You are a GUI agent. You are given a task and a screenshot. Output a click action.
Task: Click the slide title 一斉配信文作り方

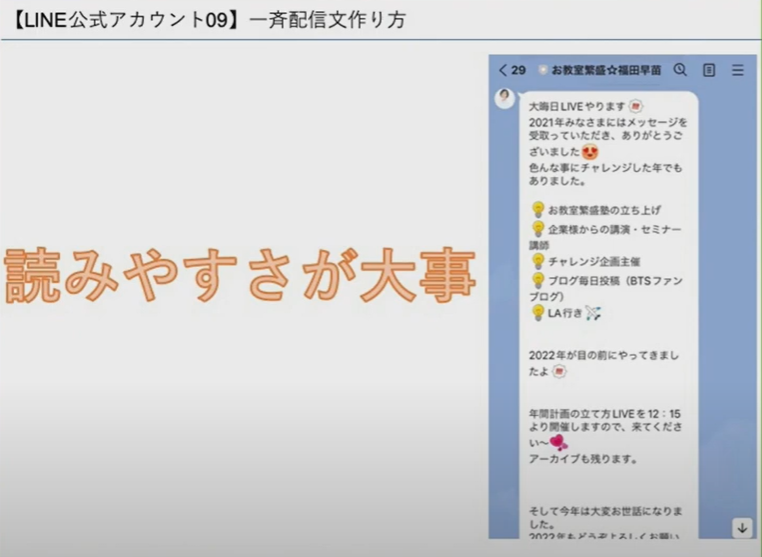click(x=328, y=20)
